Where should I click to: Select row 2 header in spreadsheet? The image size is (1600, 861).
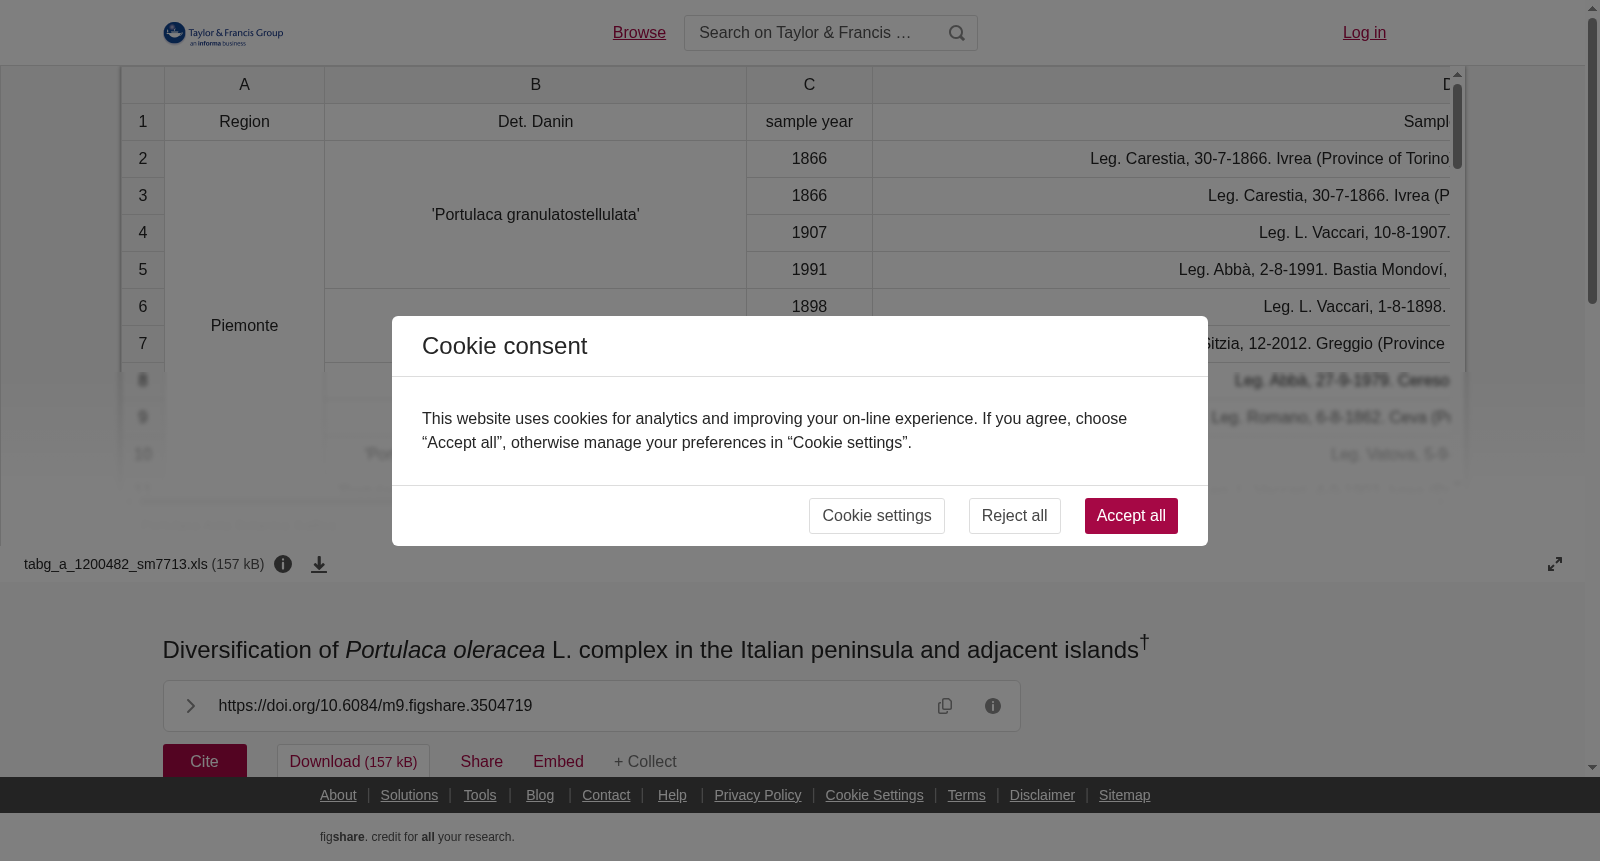(x=143, y=159)
